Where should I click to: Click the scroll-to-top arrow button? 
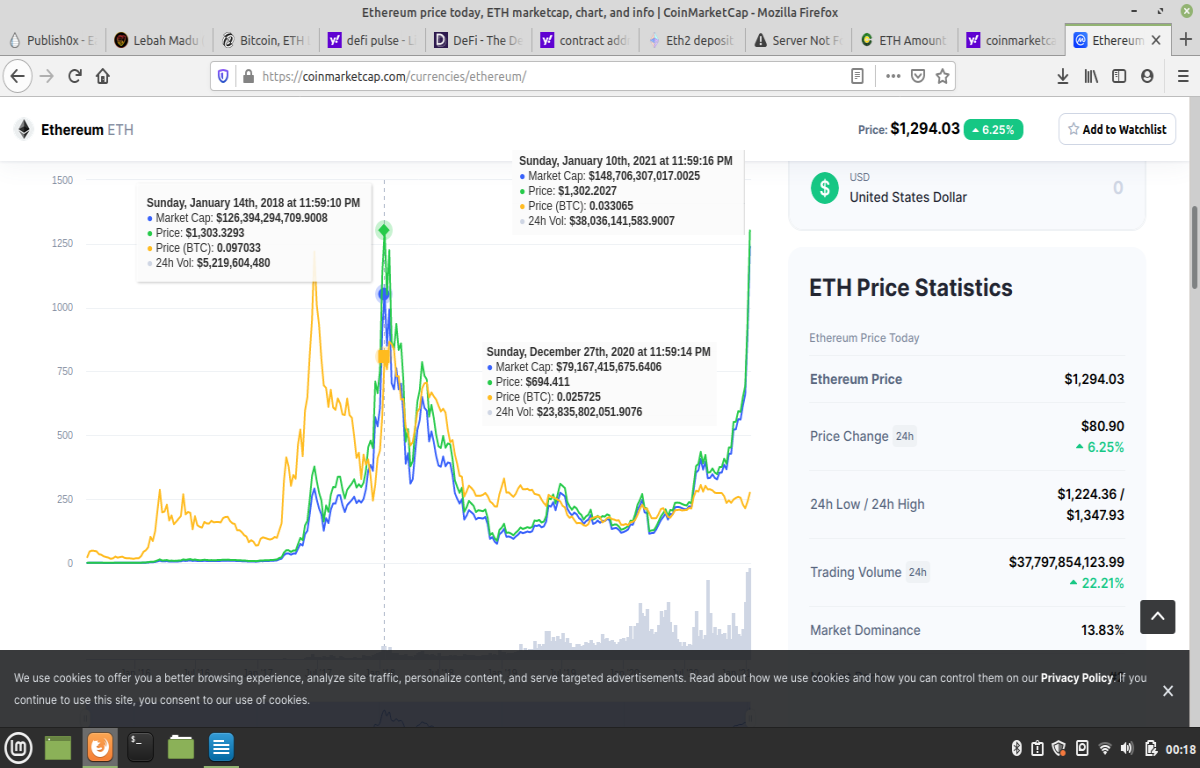1157,617
